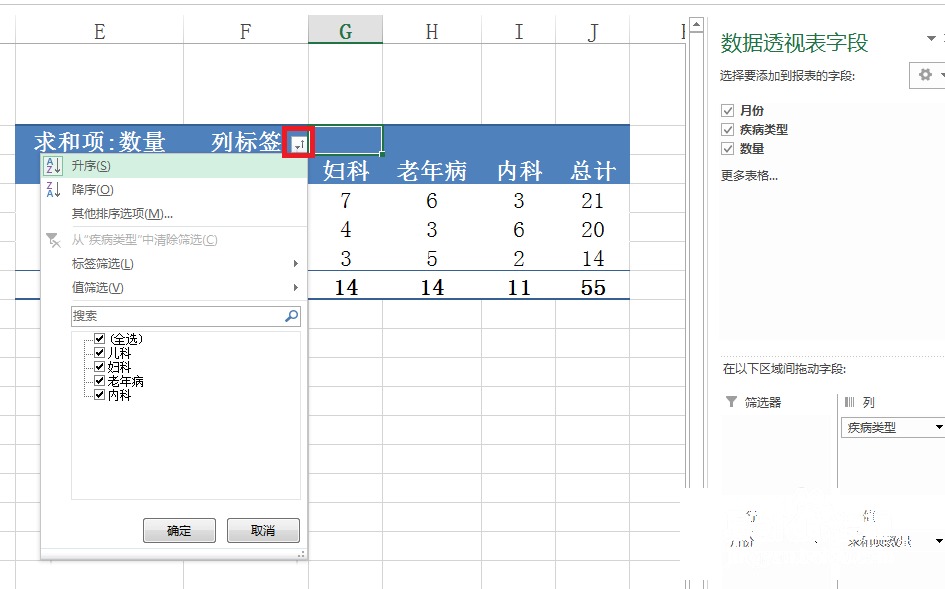Select column E header

pyautogui.click(x=99, y=31)
